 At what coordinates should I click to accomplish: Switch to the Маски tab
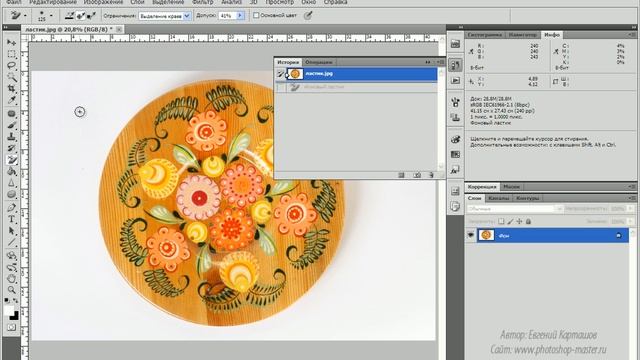point(511,187)
